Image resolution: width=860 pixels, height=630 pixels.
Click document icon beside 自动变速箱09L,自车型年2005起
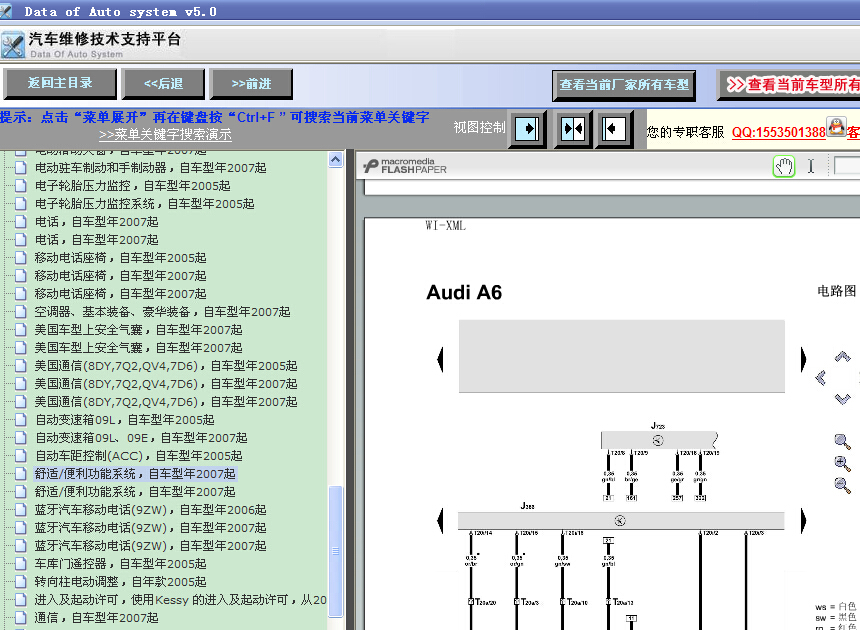point(20,420)
